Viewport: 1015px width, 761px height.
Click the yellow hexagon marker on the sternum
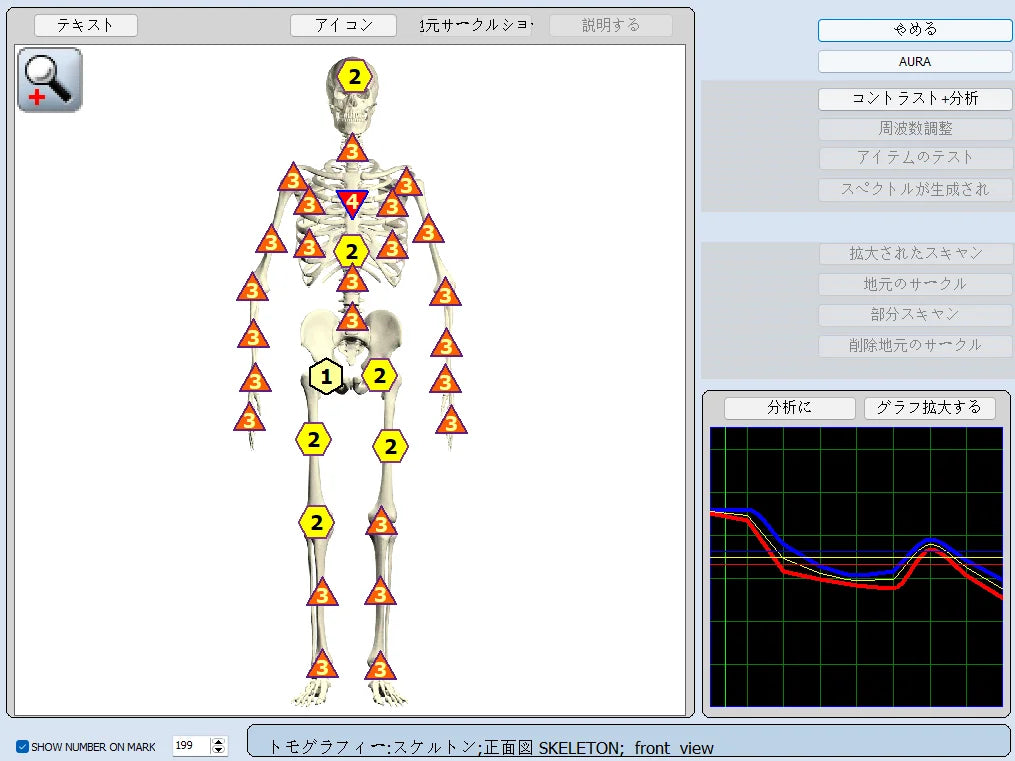351,251
